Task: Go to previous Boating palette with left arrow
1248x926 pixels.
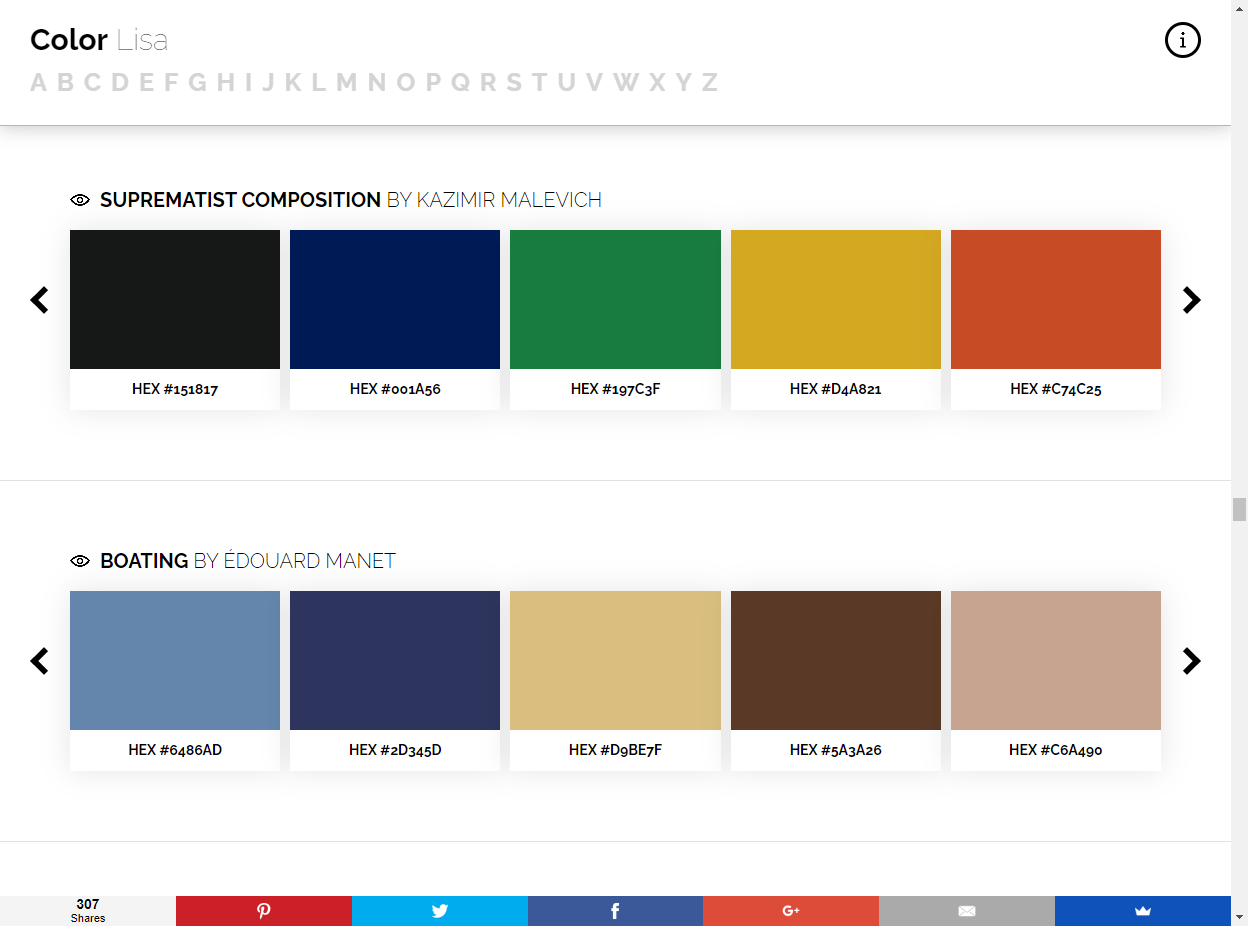Action: click(x=39, y=661)
